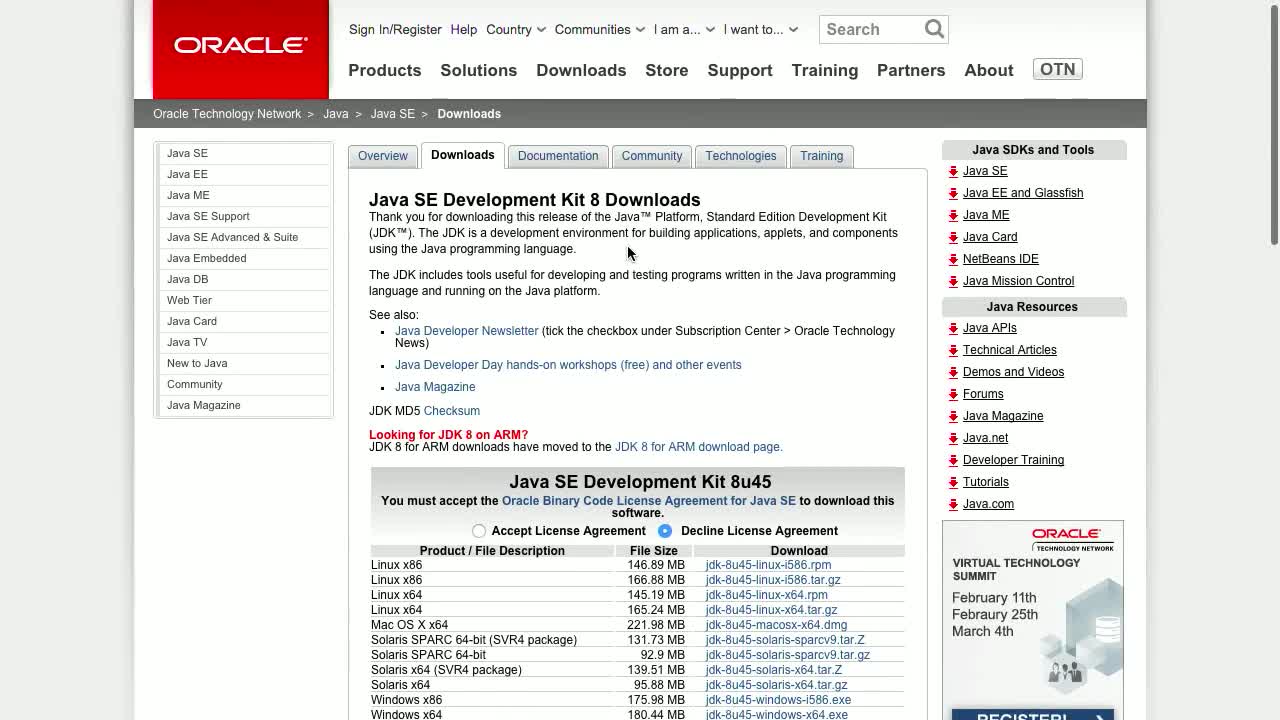The height and width of the screenshot is (720, 1280).
Task: Click the red arrow icon beside Java Card
Action: point(953,237)
